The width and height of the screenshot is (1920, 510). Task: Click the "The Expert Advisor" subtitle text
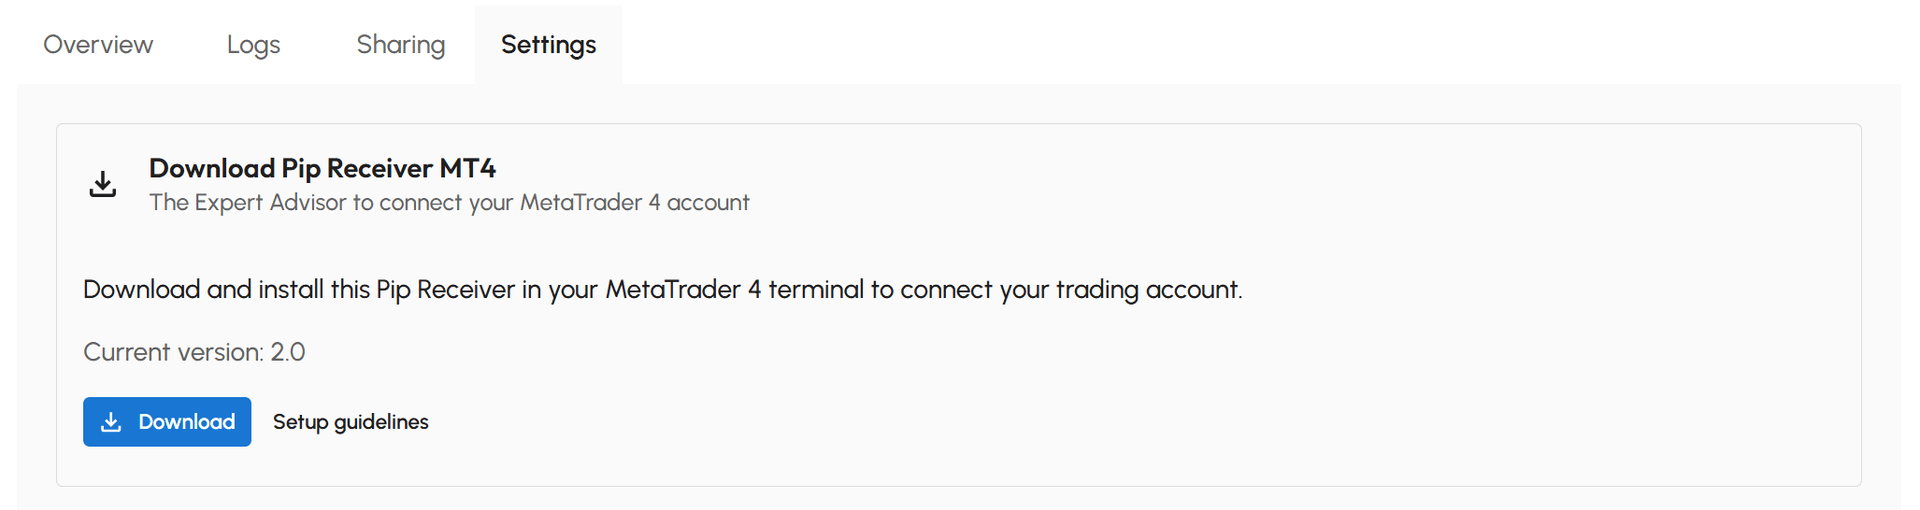click(448, 203)
